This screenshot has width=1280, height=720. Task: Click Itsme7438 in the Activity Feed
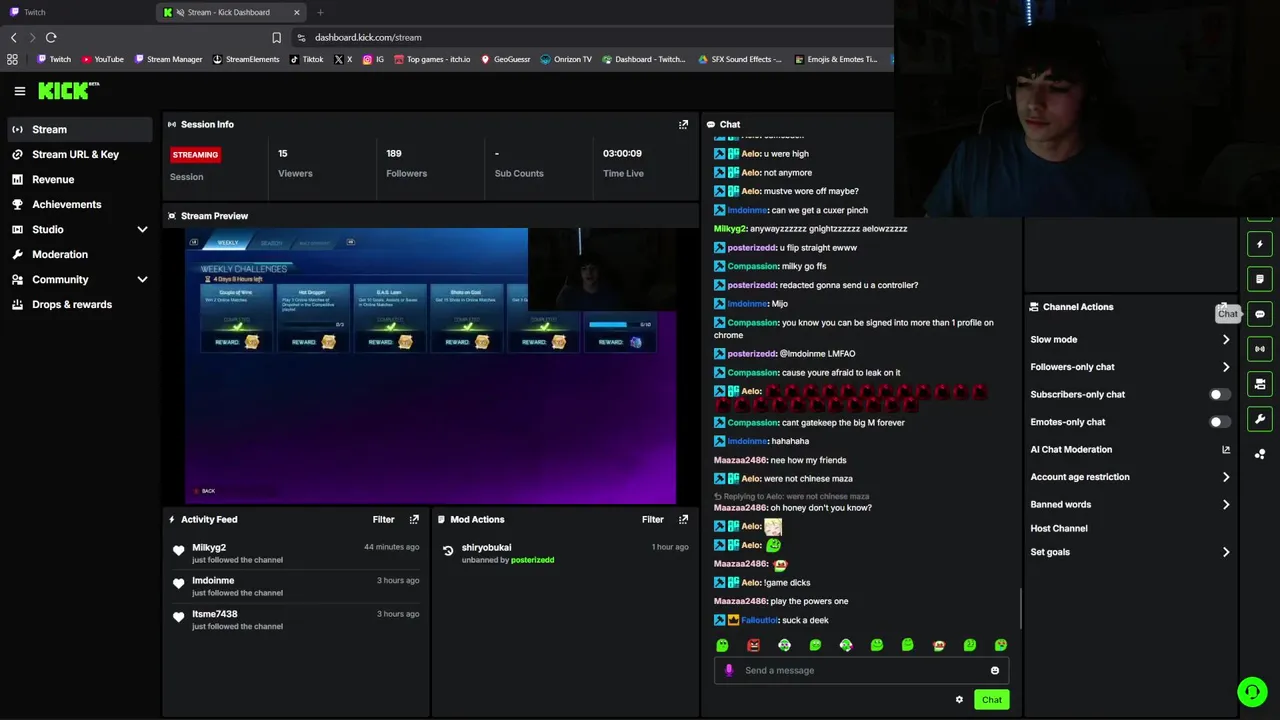(215, 614)
